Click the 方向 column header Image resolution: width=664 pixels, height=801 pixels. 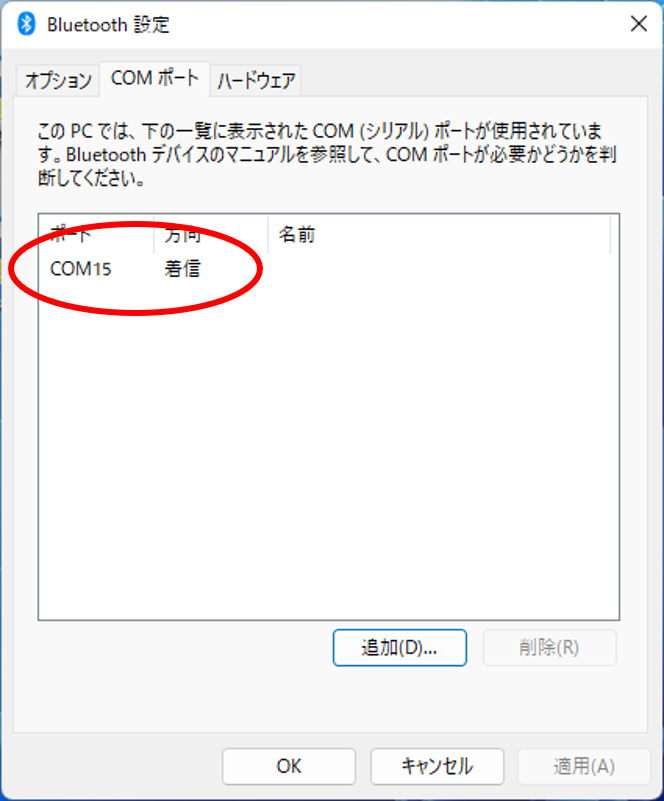[x=211, y=235]
